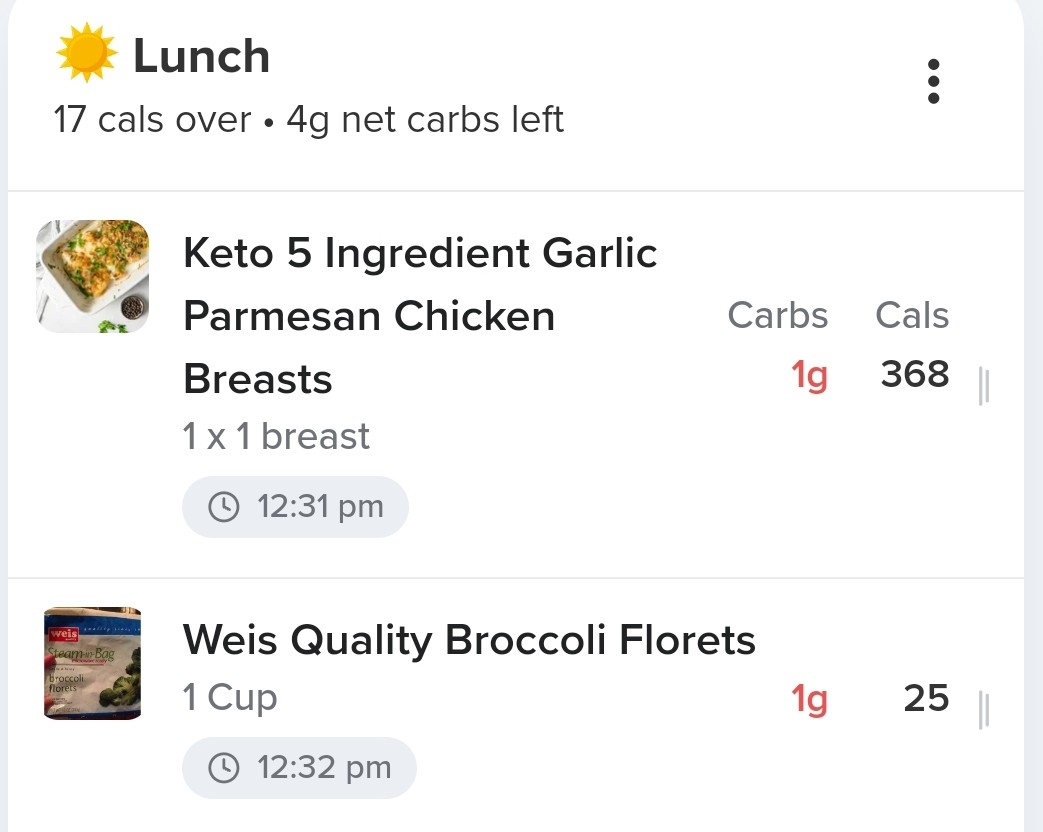Open the Weis Quality Broccoli Florets entry
This screenshot has width=1043, height=832.
469,640
